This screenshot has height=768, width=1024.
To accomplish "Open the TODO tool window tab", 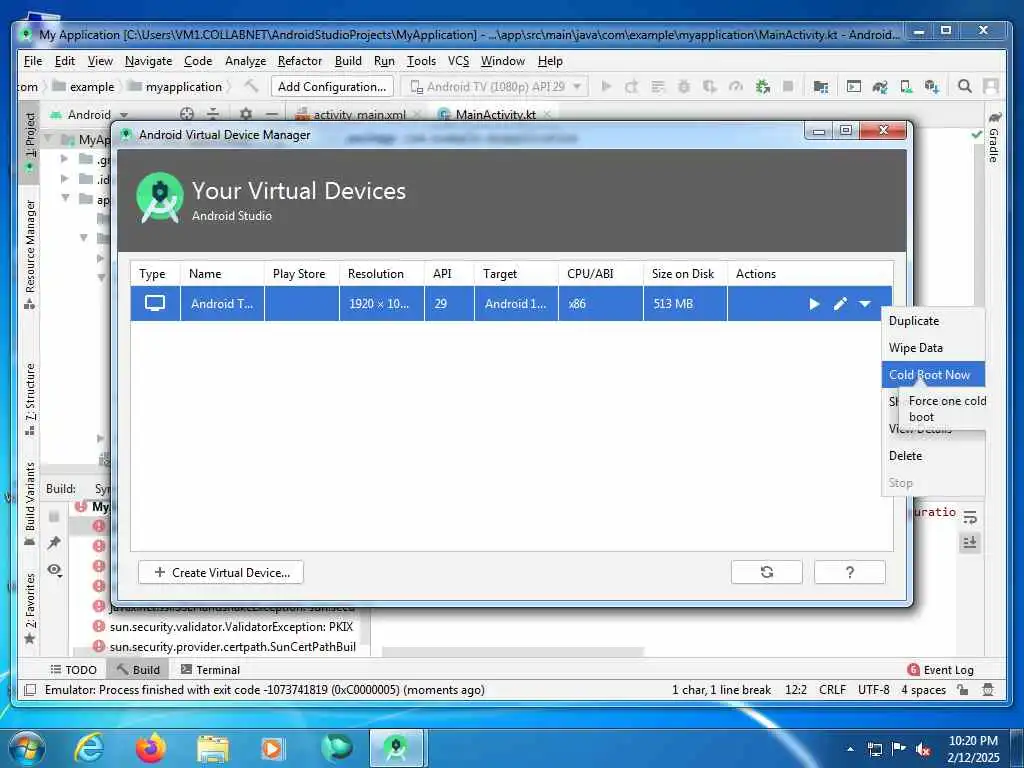I will point(73,669).
